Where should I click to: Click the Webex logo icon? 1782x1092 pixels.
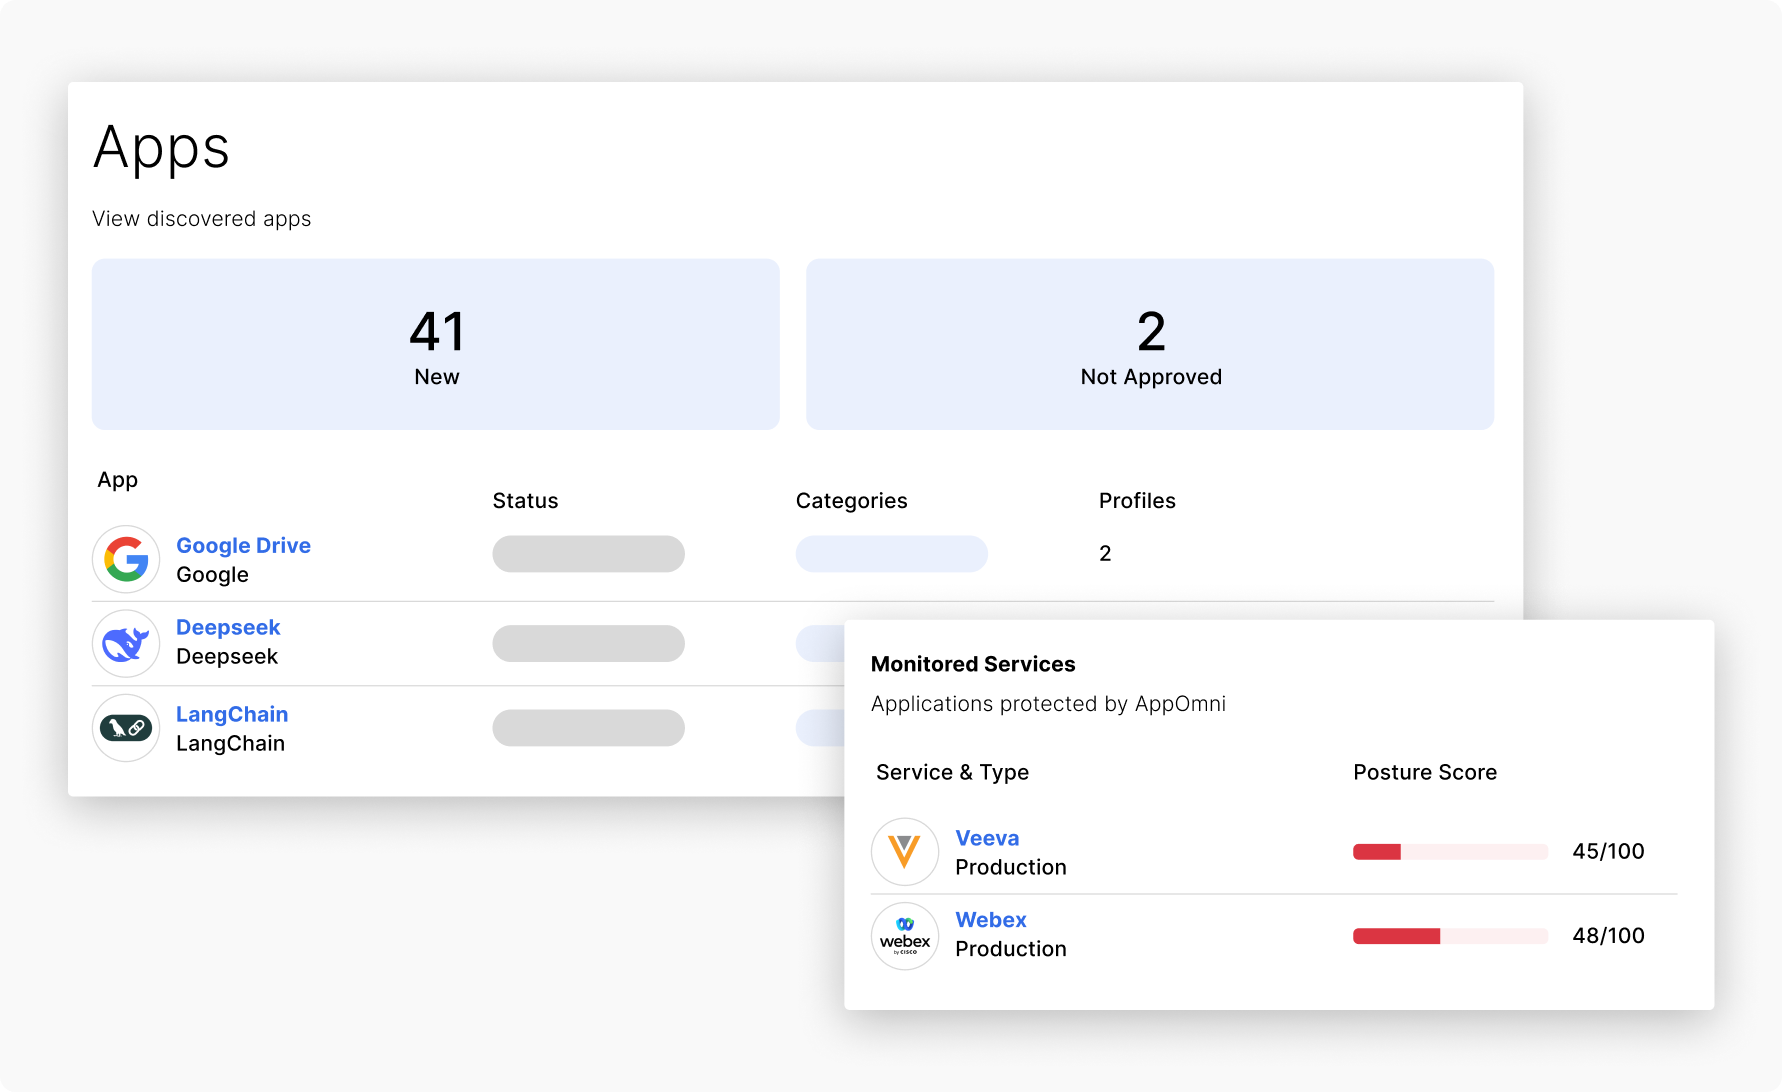(904, 936)
